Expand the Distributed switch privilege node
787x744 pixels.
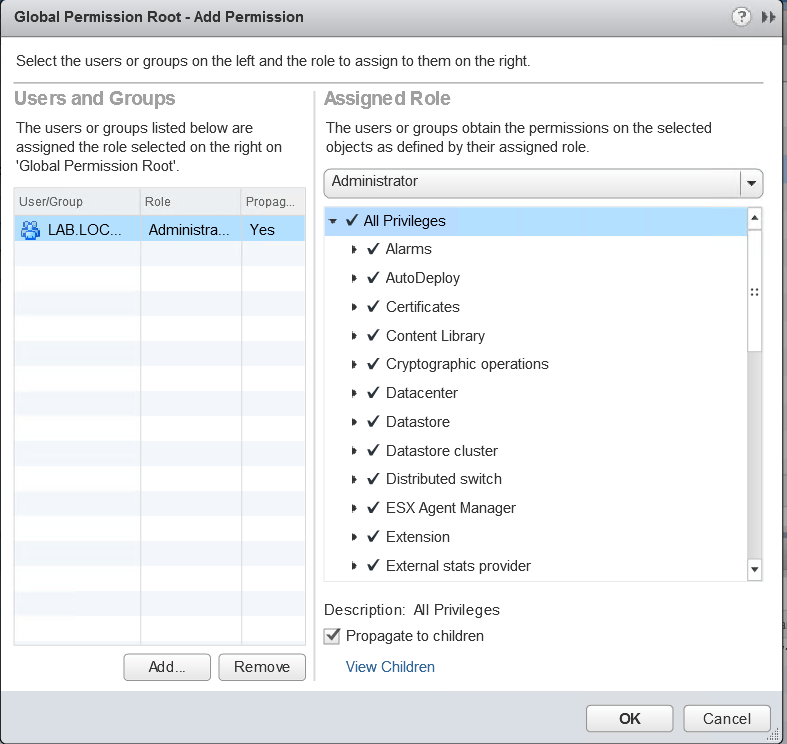(355, 480)
